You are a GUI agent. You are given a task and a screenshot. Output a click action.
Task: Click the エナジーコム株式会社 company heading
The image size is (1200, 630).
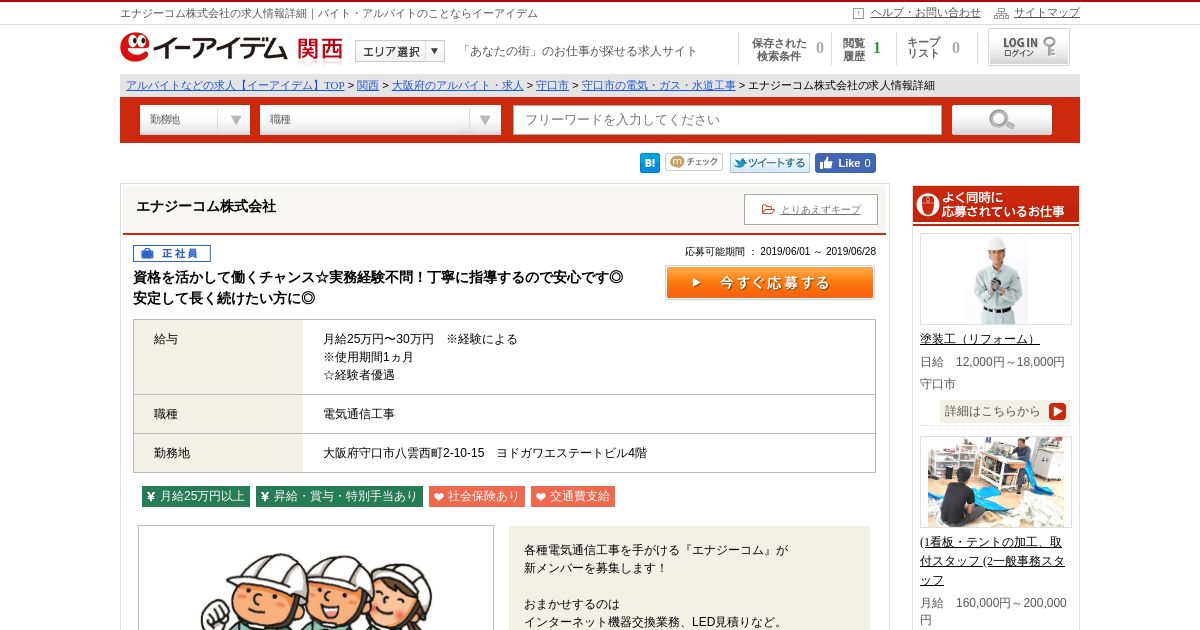206,206
